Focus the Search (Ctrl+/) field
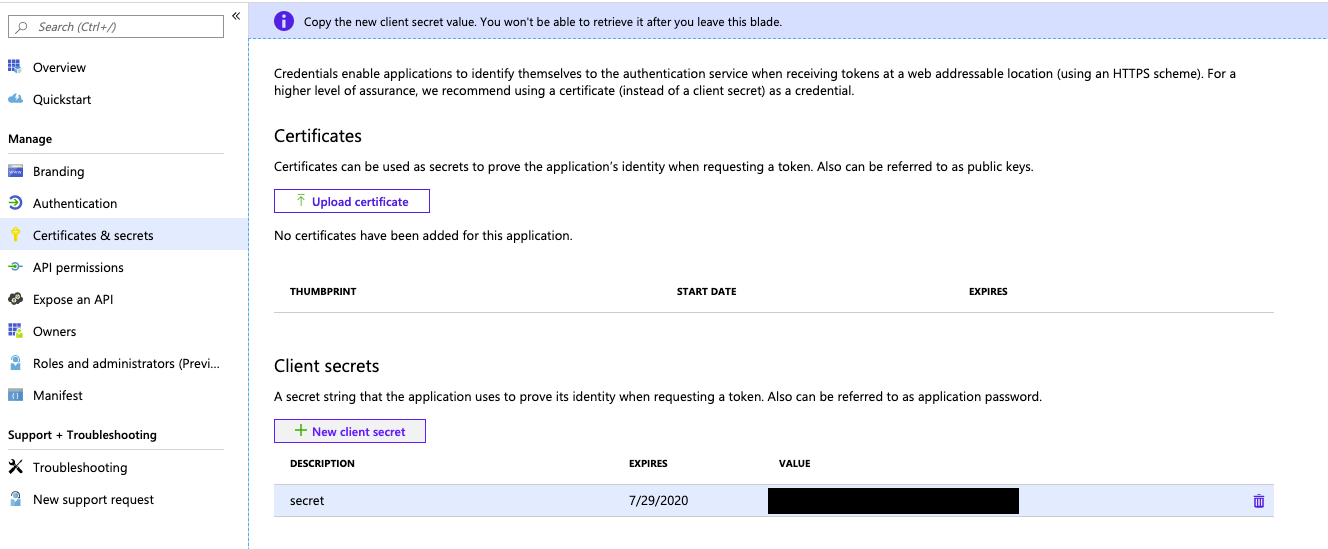Image resolution: width=1328 pixels, height=549 pixels. 116,27
